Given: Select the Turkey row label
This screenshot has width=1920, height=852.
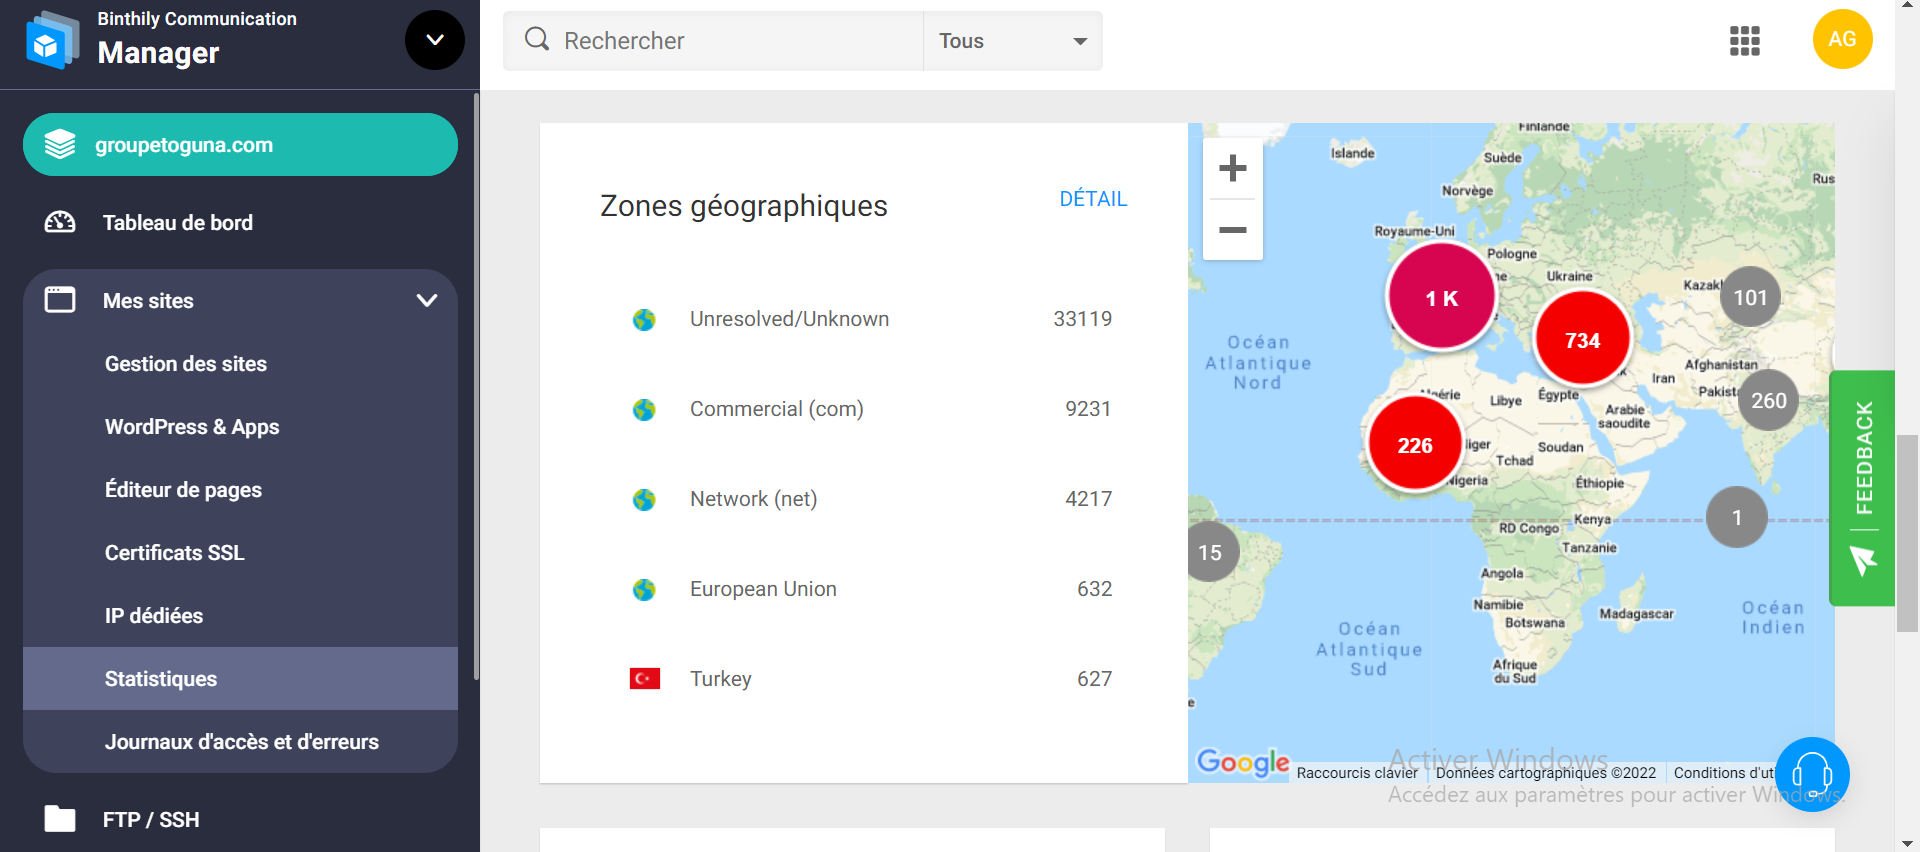Looking at the screenshot, I should (x=721, y=679).
